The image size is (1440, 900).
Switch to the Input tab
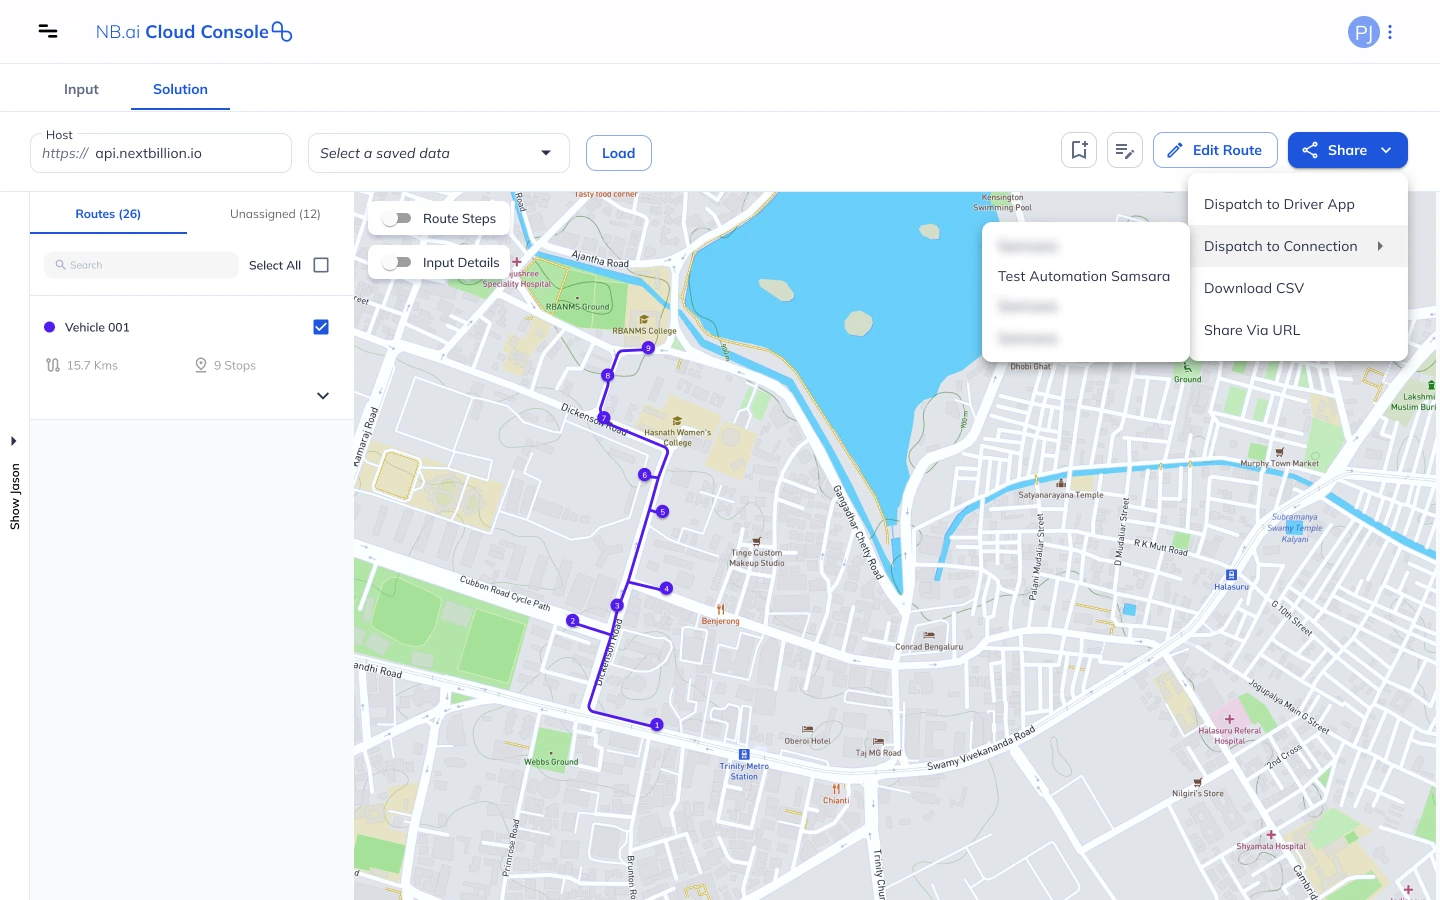(81, 89)
